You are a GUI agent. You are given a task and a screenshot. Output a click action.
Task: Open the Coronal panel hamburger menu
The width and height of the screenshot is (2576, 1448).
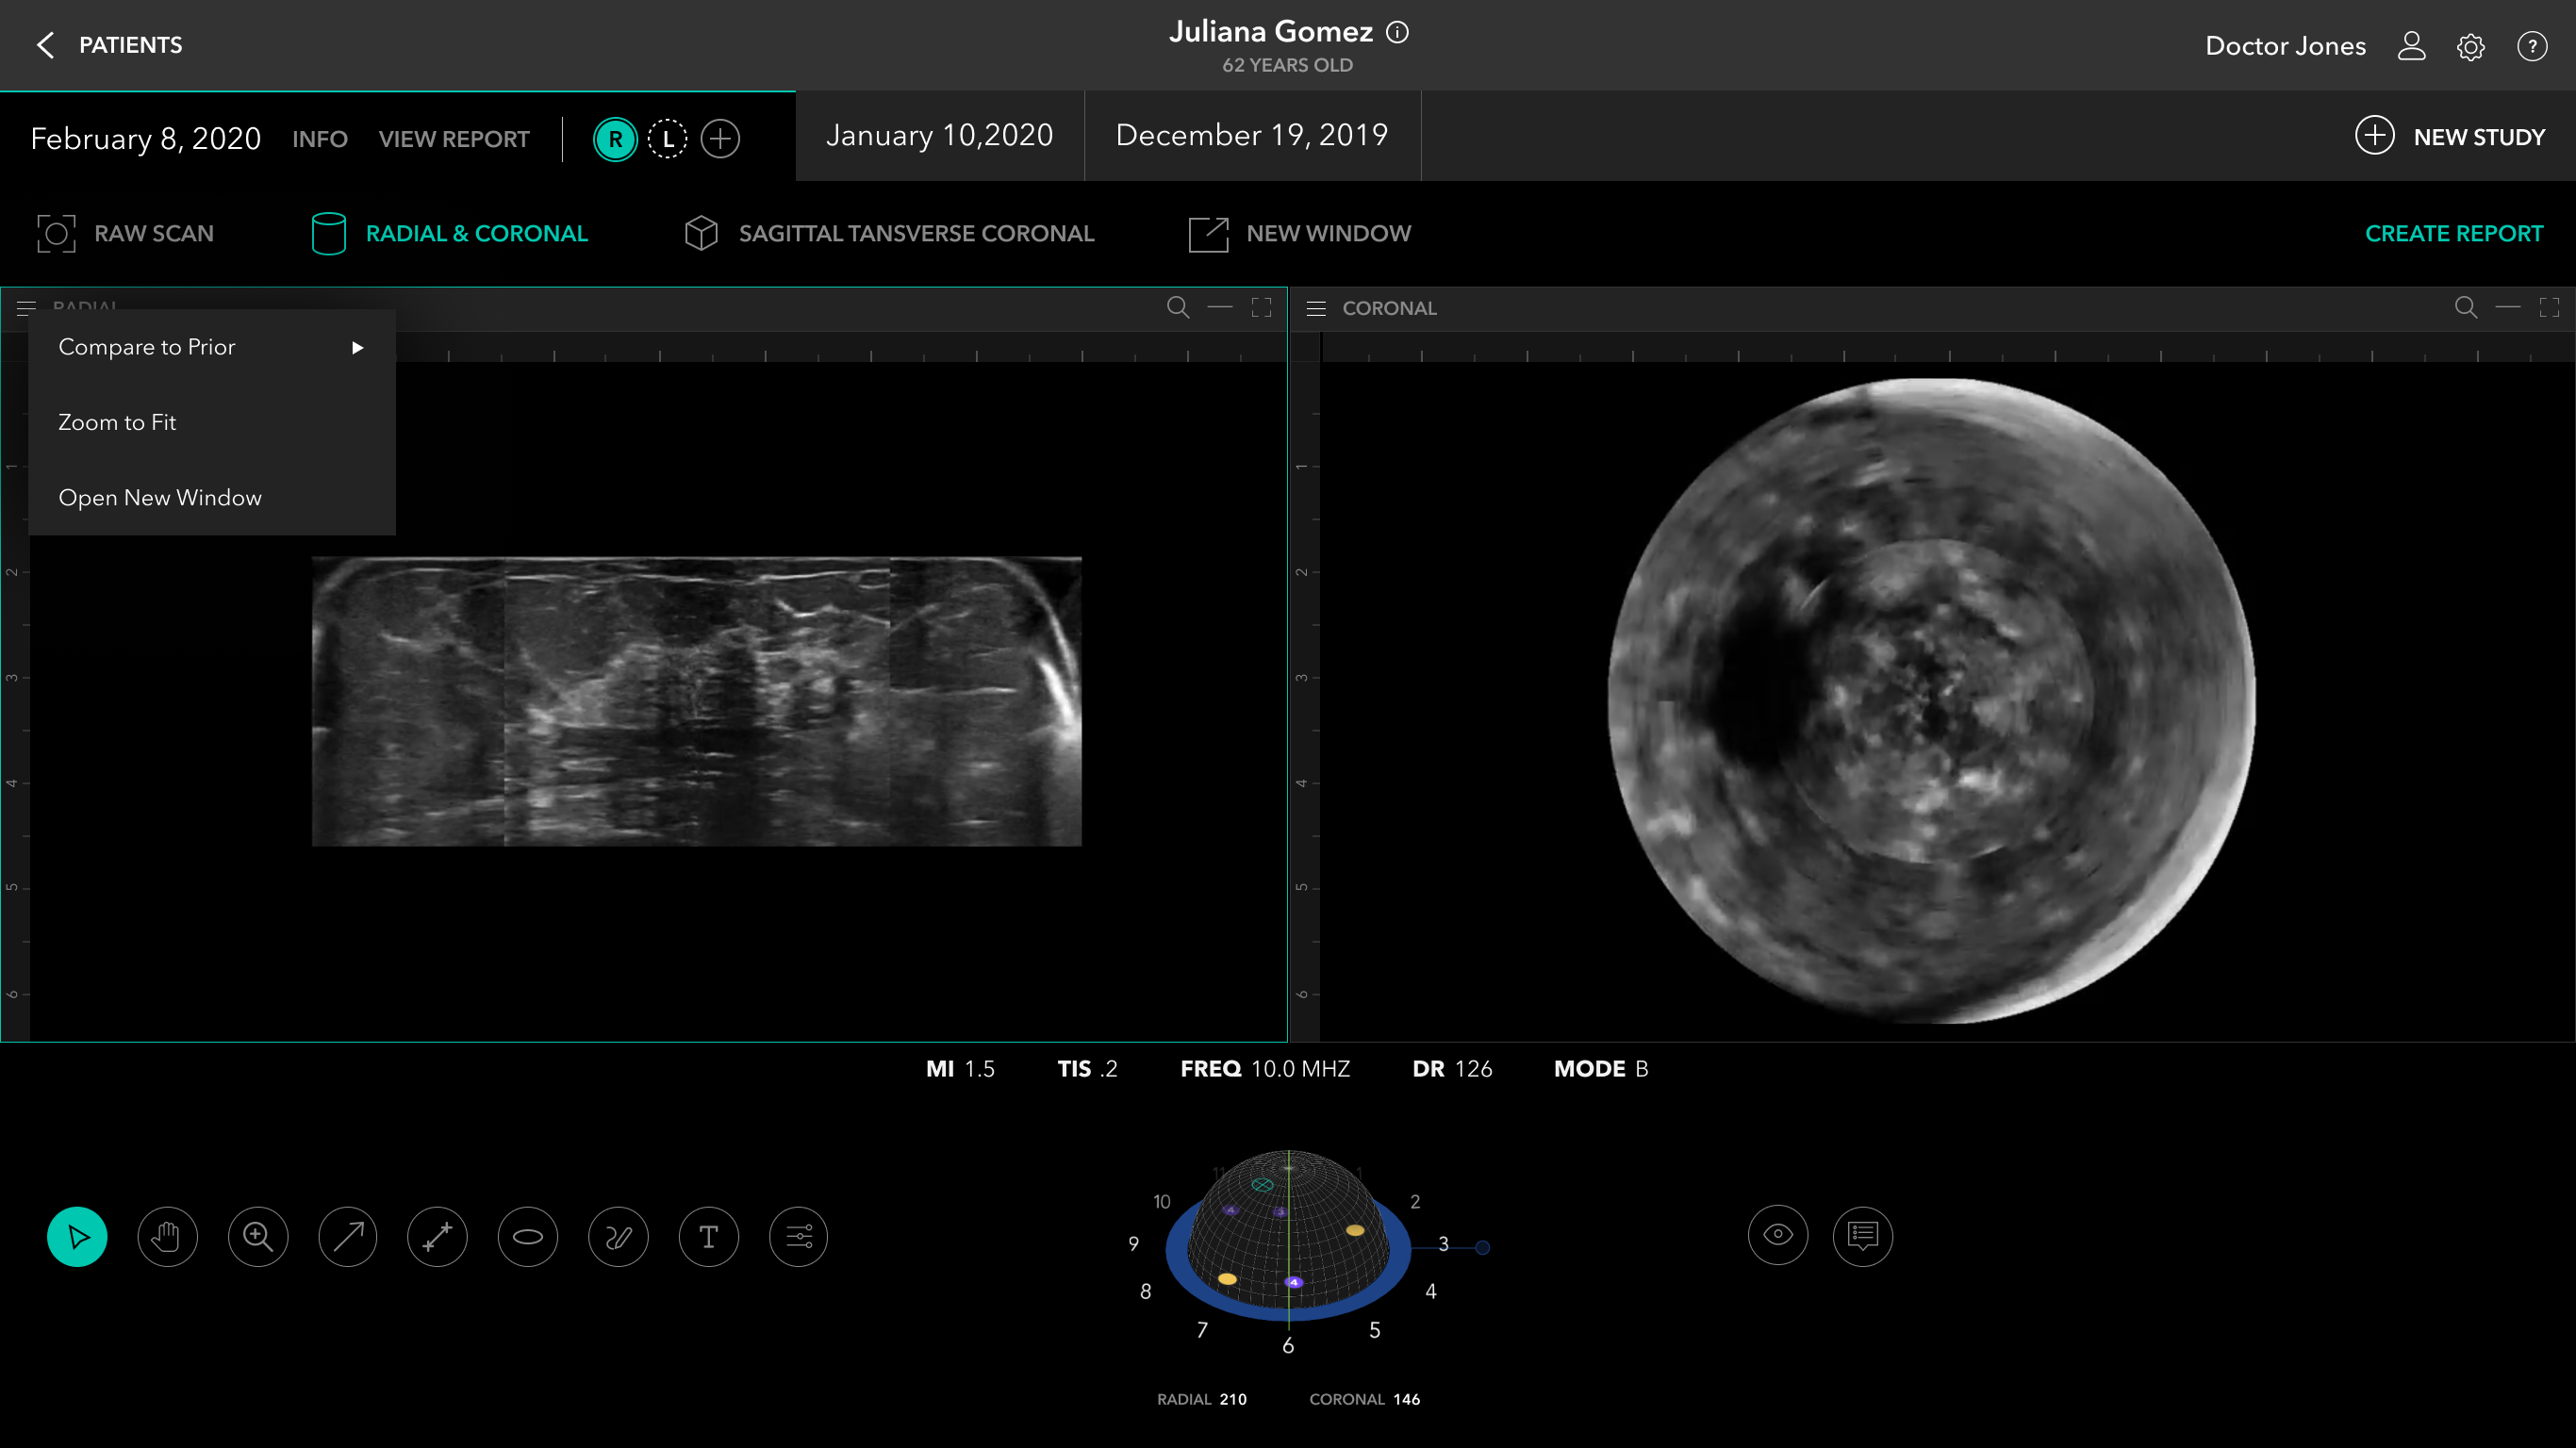(1316, 308)
